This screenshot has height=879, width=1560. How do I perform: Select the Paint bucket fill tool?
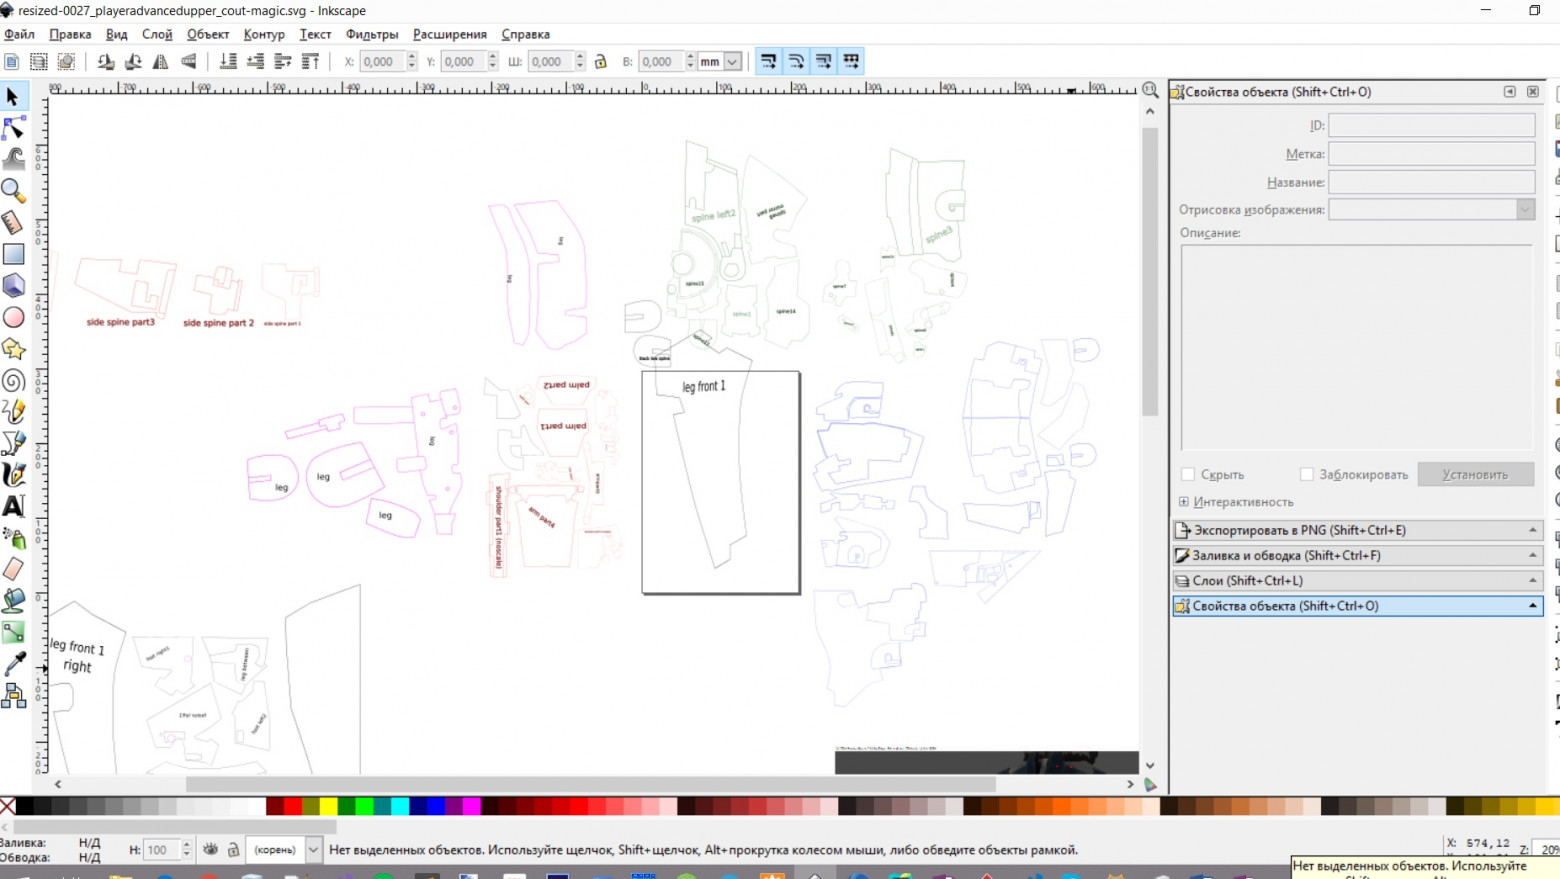tap(14, 600)
